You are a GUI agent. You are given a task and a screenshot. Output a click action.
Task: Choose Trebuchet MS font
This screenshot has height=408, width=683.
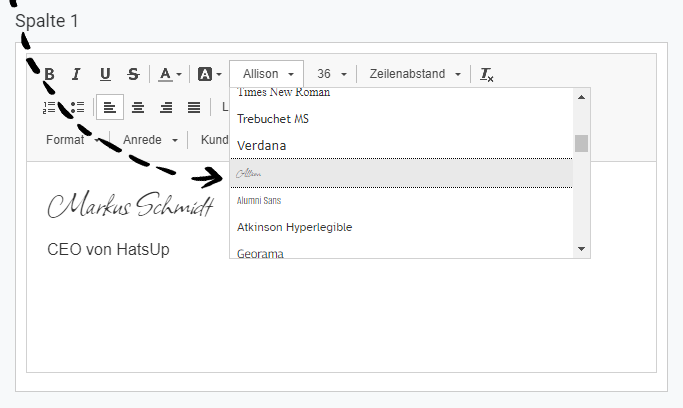[275, 119]
